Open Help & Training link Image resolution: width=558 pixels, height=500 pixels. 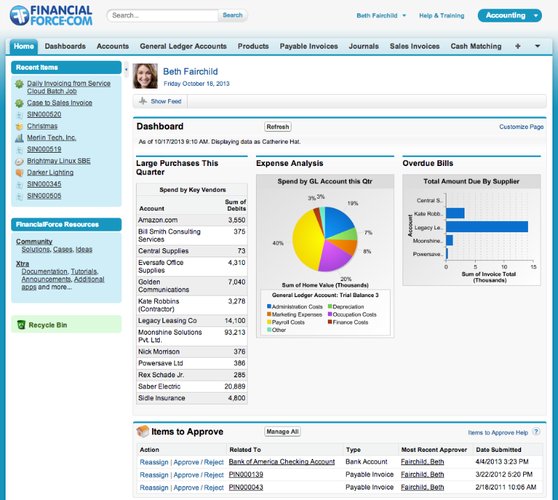pyautogui.click(x=441, y=16)
